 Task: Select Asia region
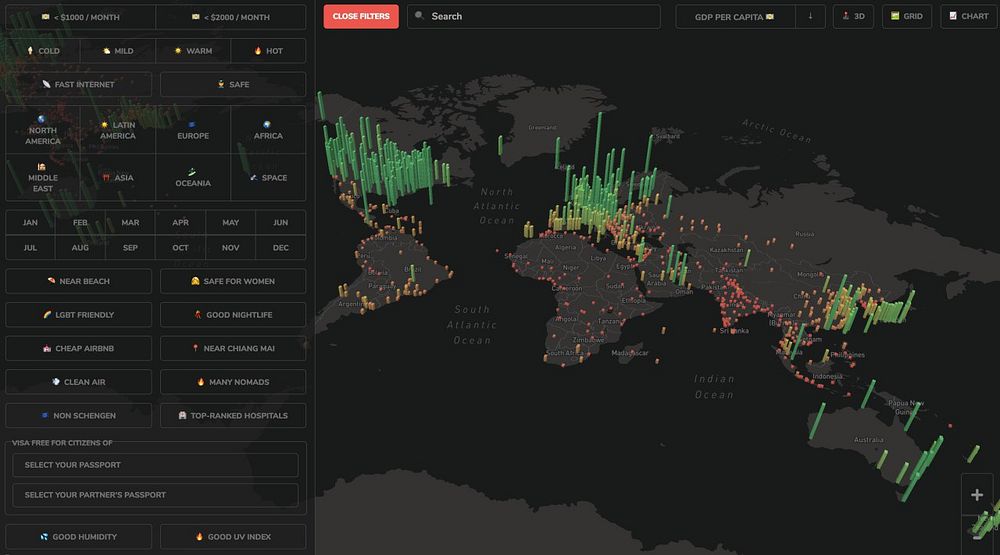pos(118,177)
